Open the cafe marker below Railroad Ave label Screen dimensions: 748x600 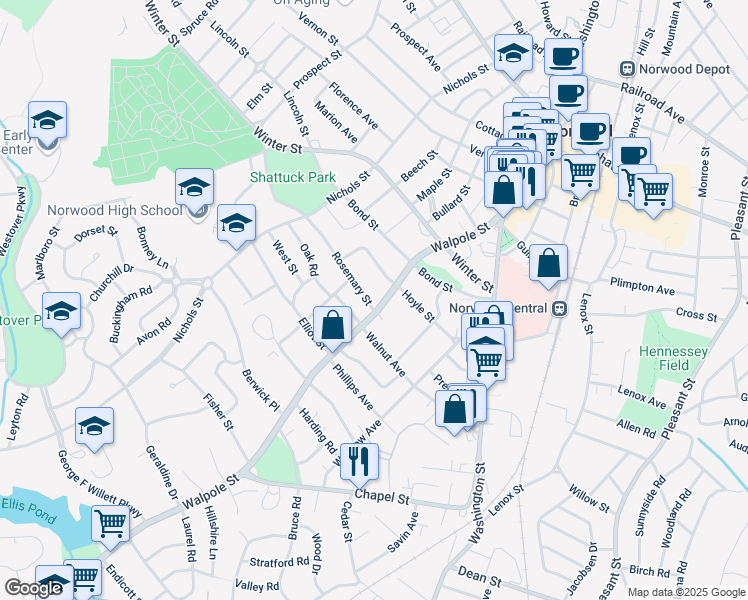(631, 156)
